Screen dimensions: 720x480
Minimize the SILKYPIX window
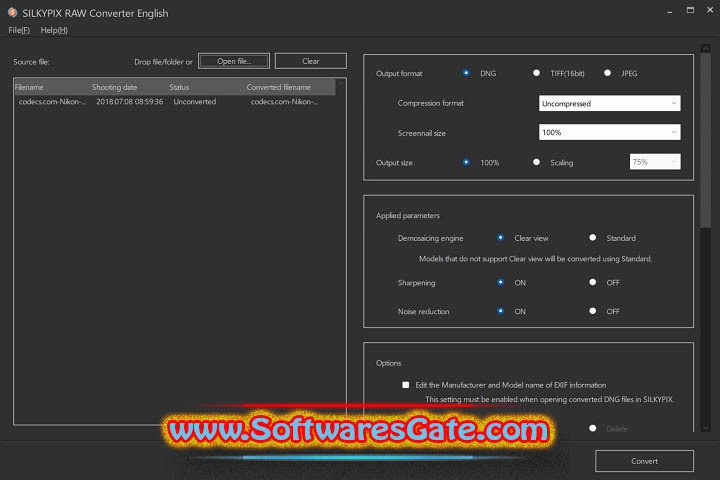(669, 11)
